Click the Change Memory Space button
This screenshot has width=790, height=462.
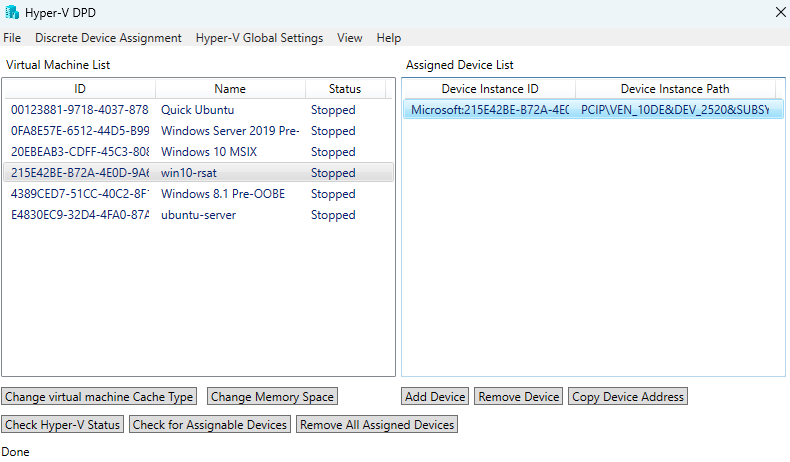[x=272, y=397]
